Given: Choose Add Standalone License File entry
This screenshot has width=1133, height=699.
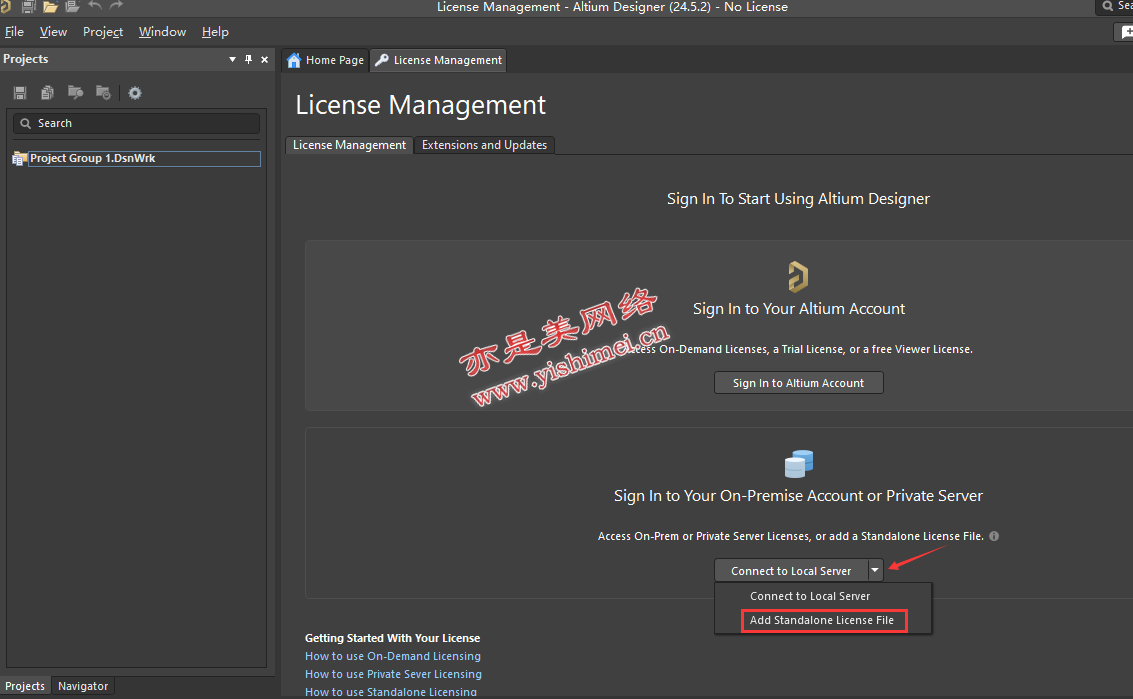Looking at the screenshot, I should pos(822,620).
